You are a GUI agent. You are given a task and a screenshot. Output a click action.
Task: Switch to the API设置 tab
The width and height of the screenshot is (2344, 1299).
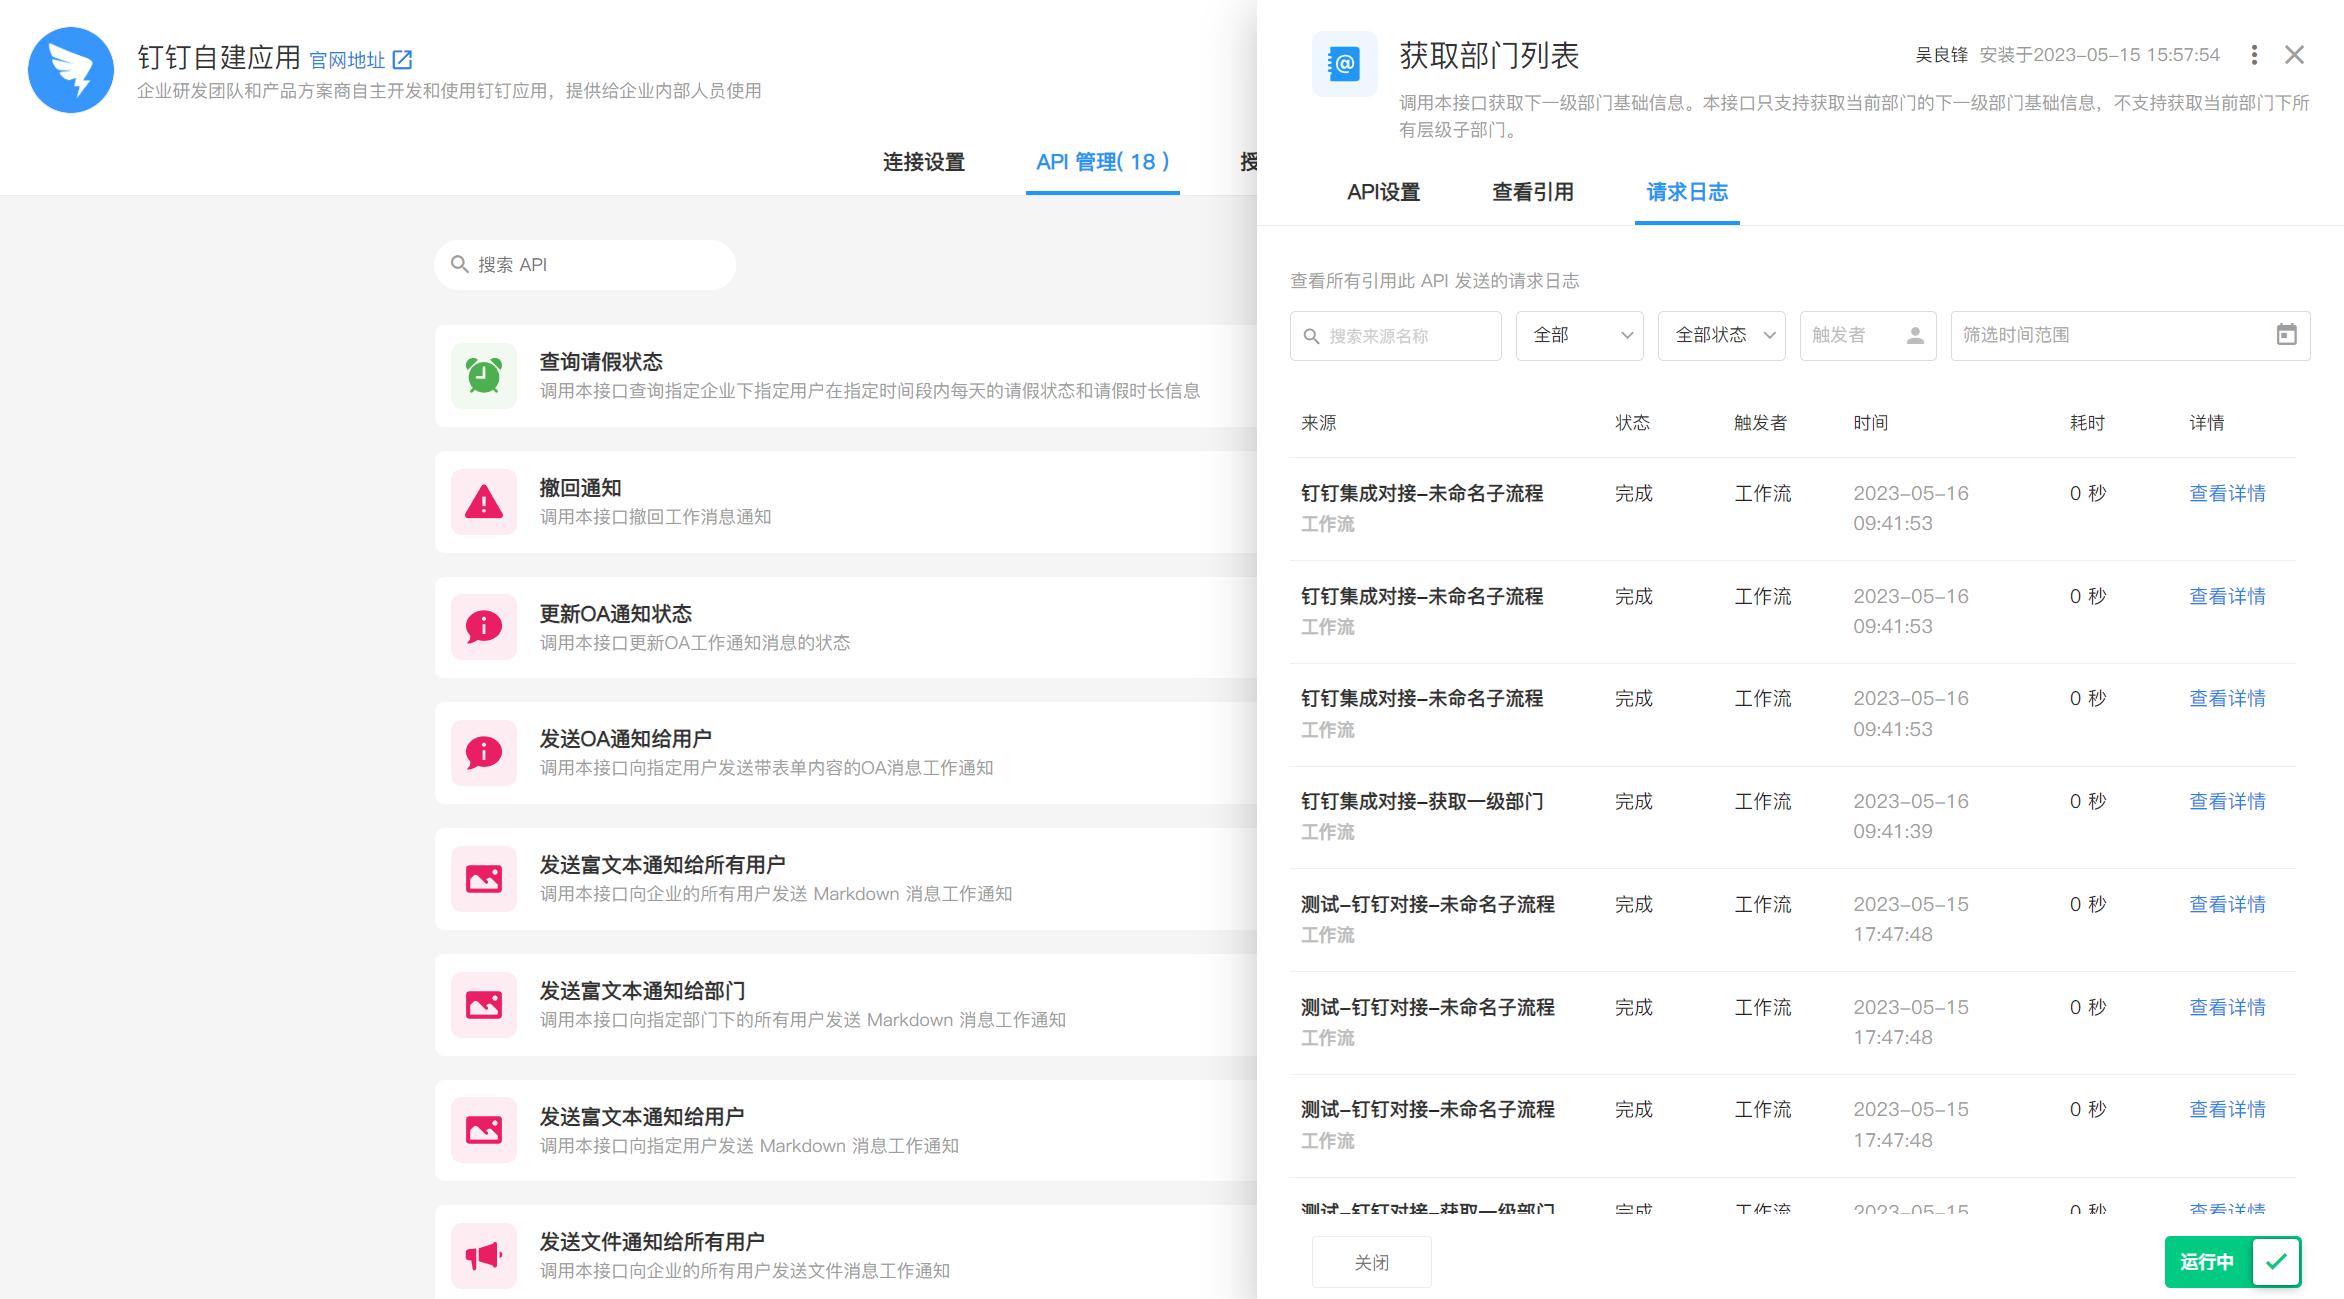click(1384, 192)
